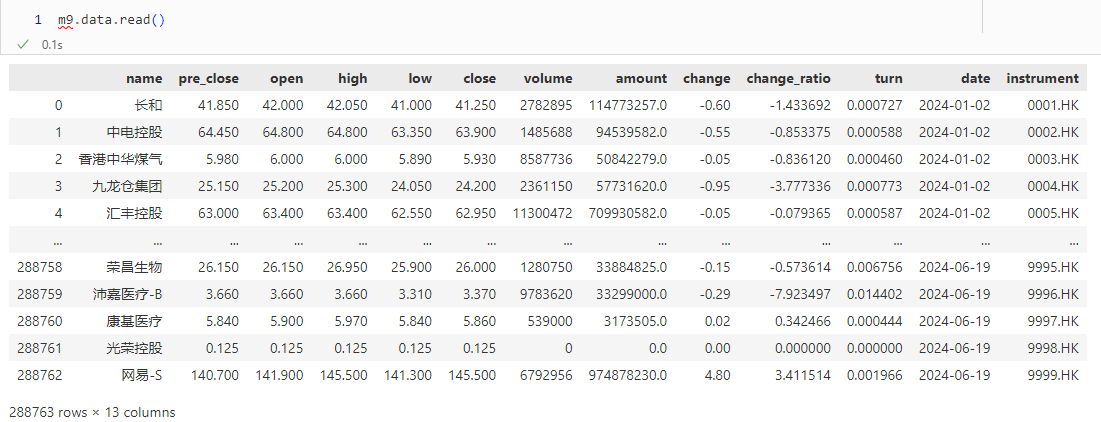Viewport: 1101px width, 422px height.
Task: Select the 'instrument' column header
Action: coord(1042,78)
